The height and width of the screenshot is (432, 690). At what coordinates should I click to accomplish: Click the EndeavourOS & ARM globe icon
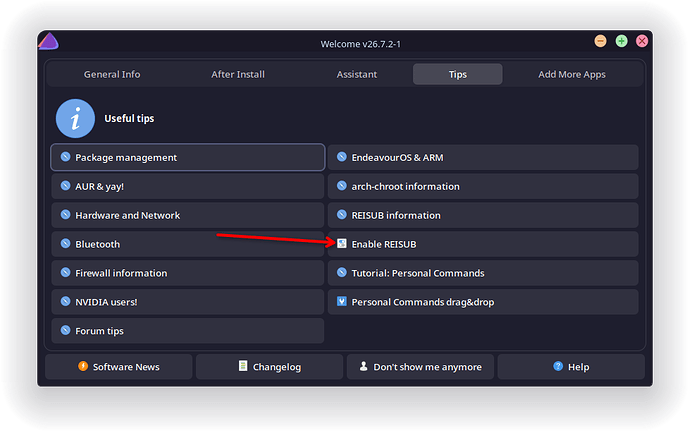click(x=342, y=157)
